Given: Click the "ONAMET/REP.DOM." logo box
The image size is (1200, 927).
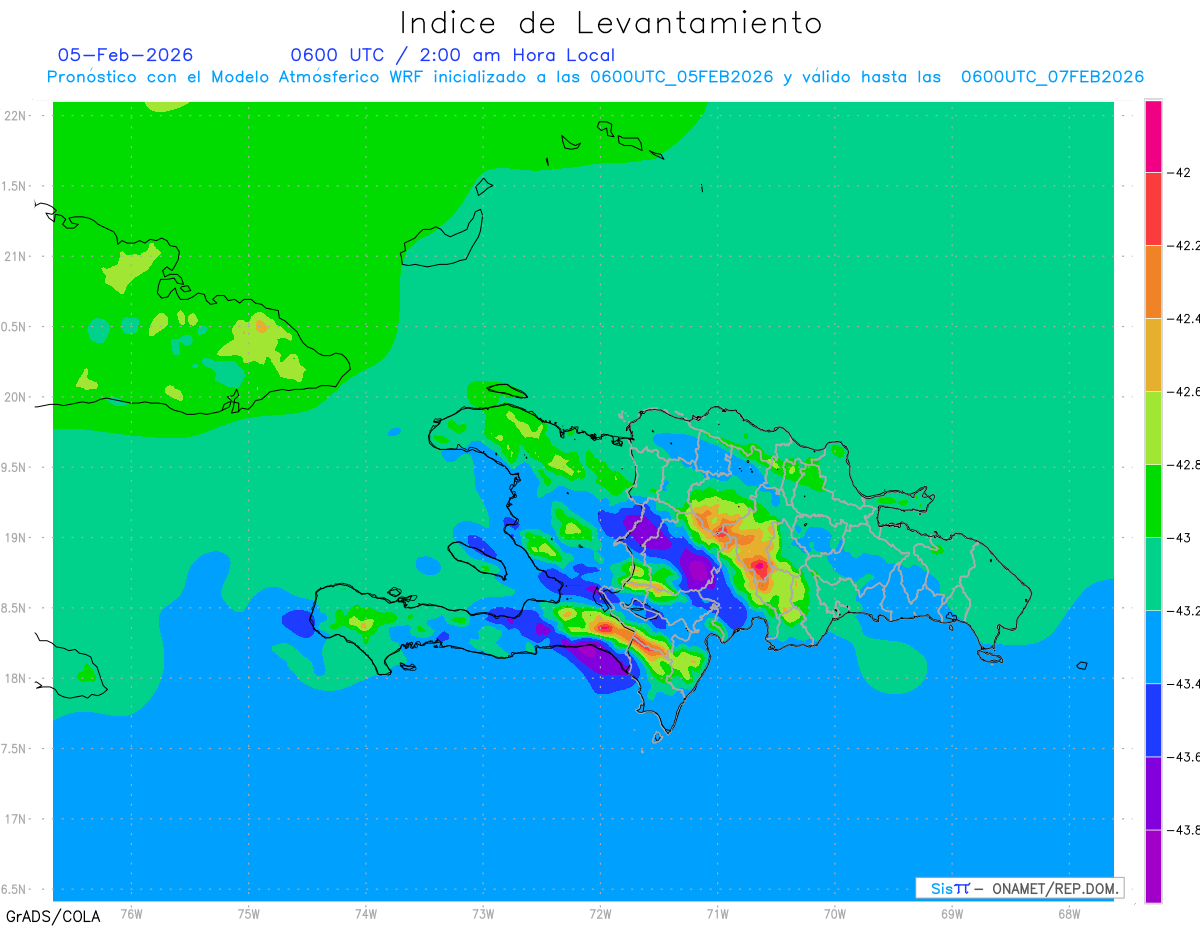Looking at the screenshot, I should pyautogui.click(x=1019, y=888).
